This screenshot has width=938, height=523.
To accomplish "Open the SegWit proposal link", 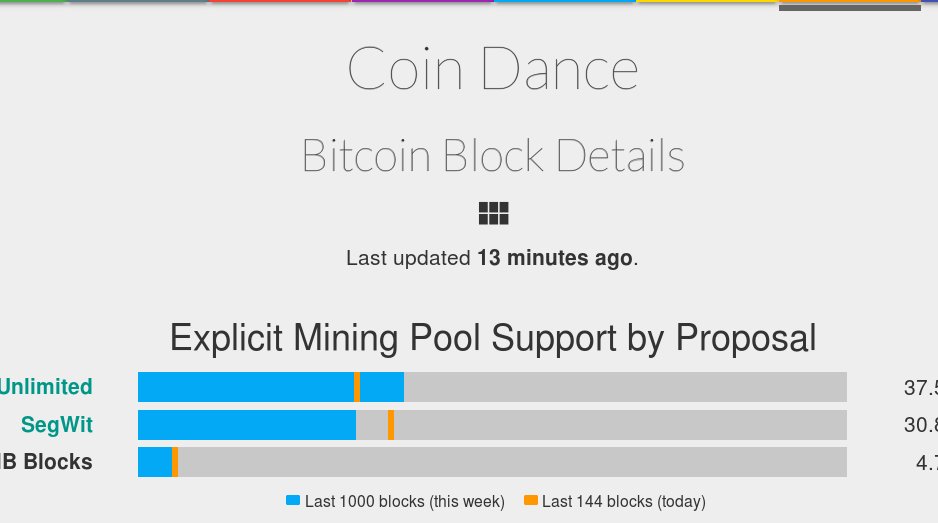I will (x=57, y=425).
